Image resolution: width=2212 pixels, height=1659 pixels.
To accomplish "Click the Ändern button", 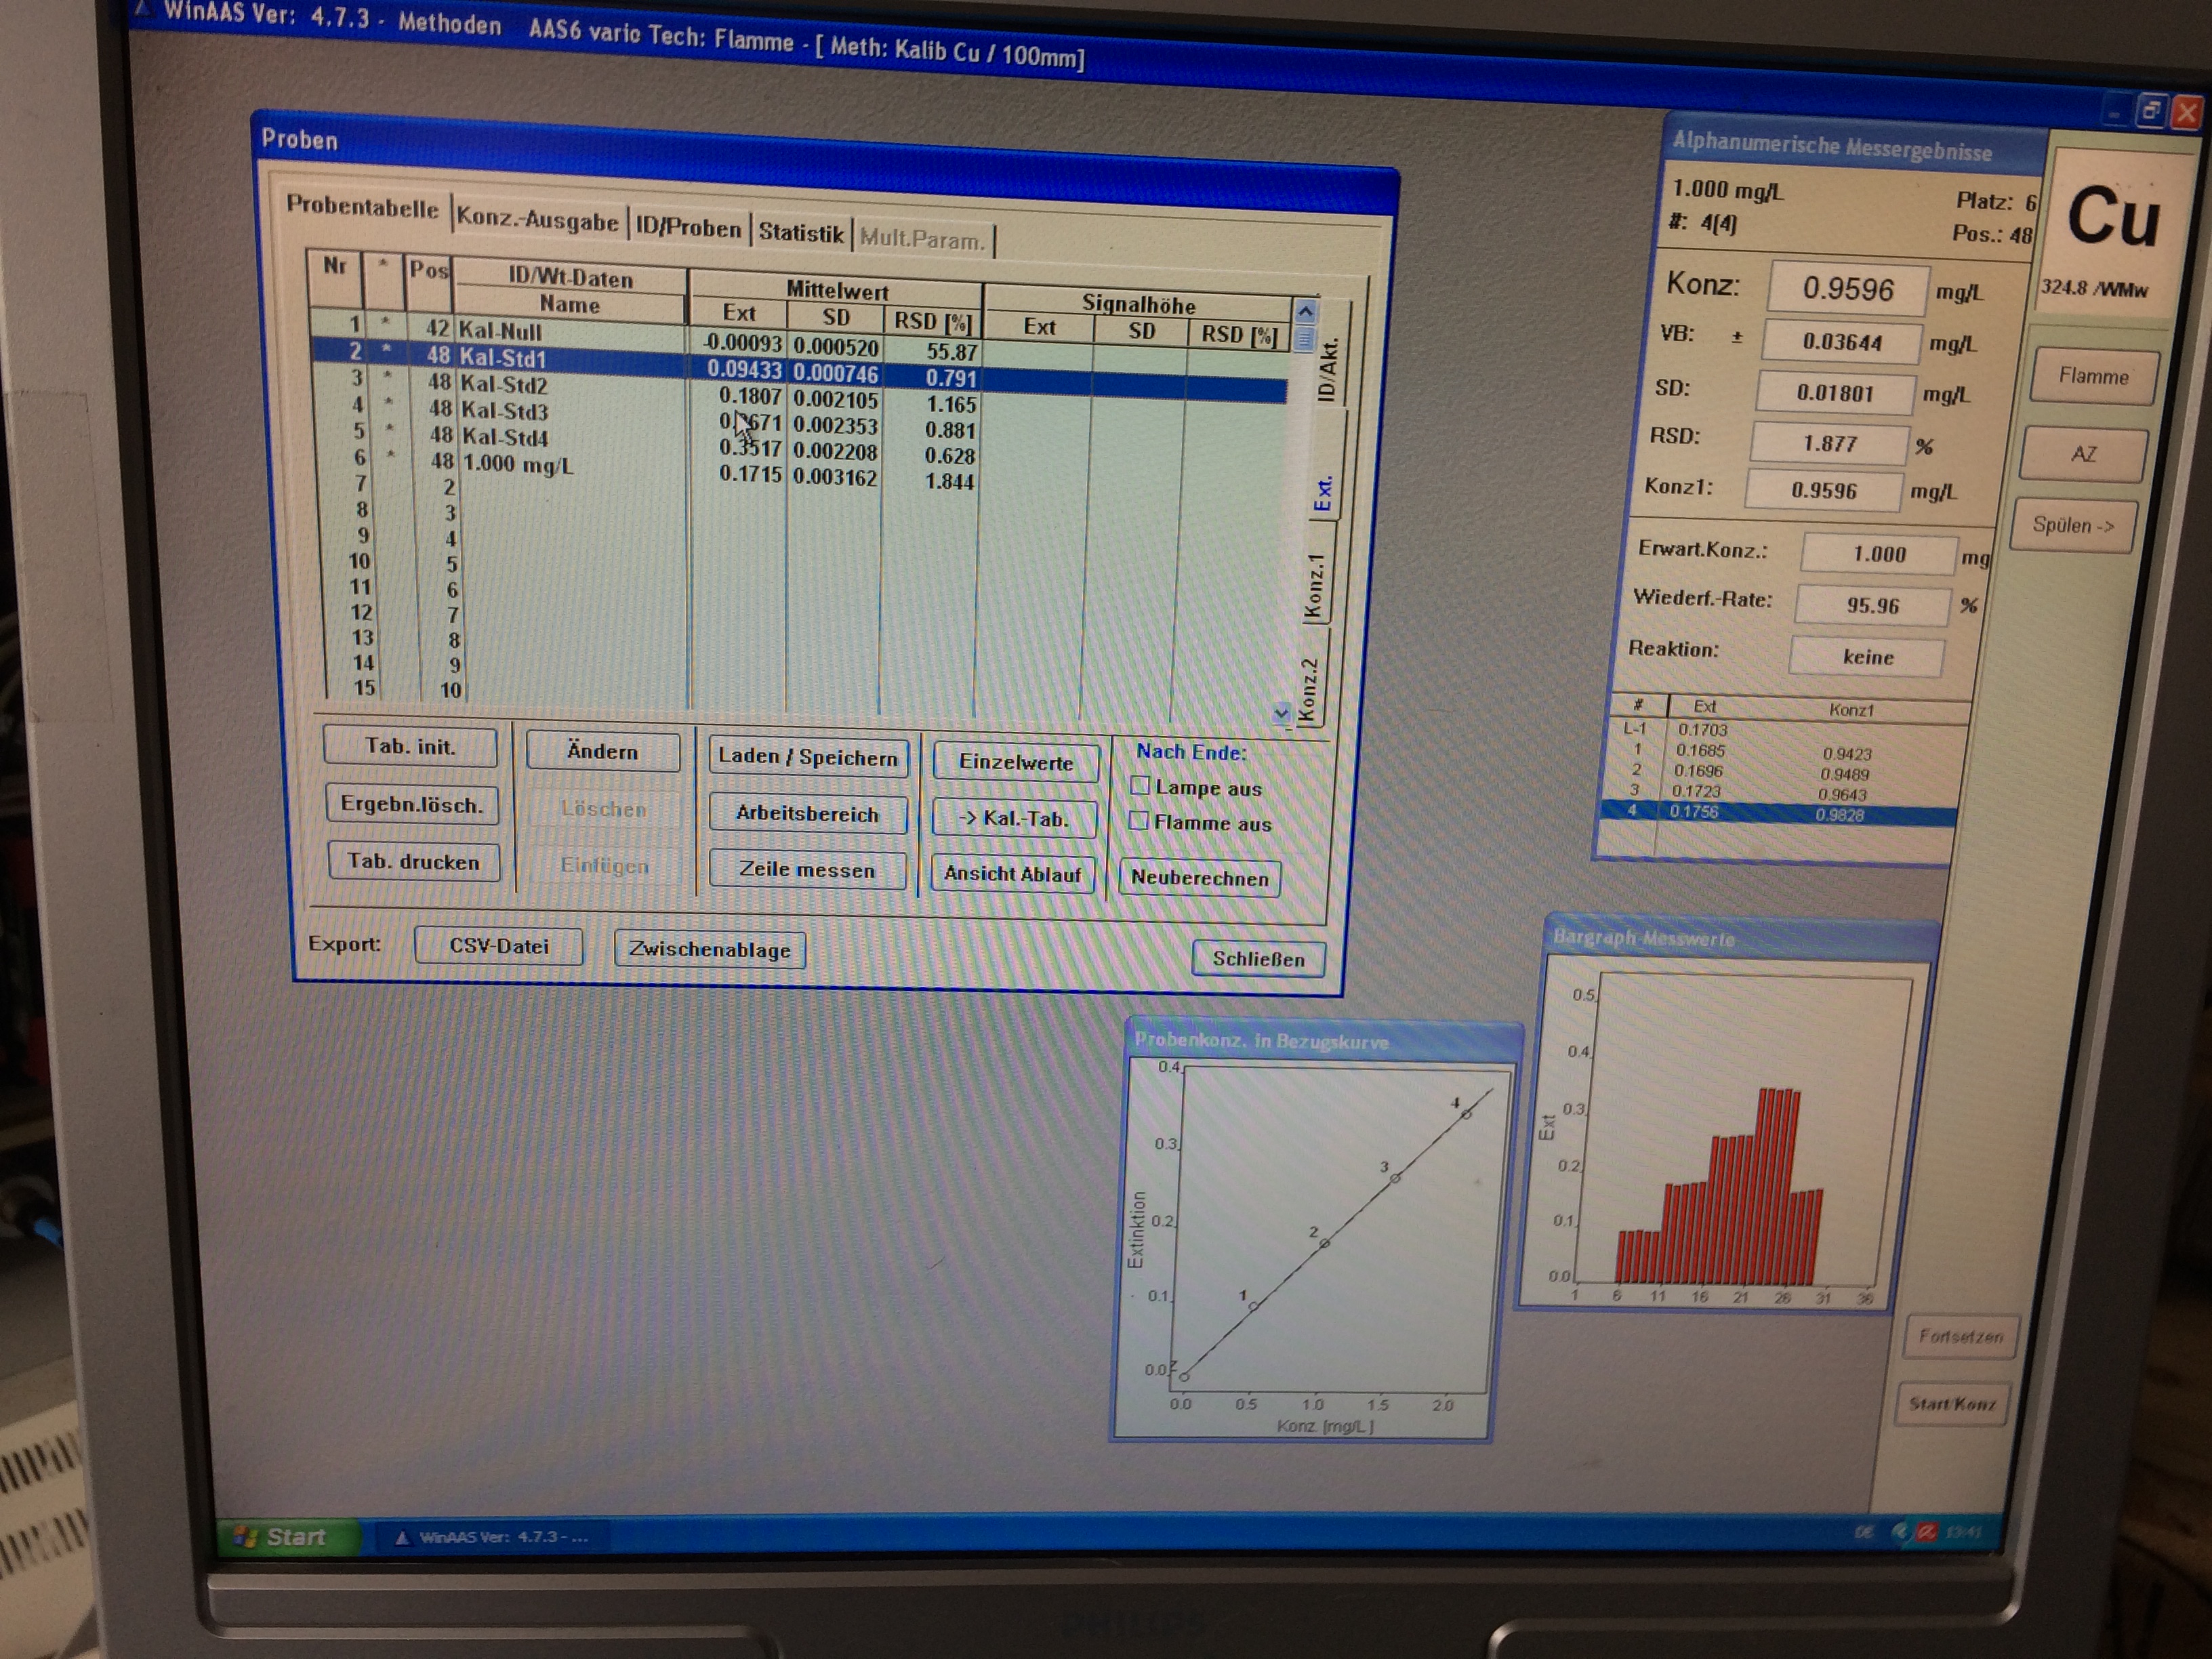I will 602,751.
